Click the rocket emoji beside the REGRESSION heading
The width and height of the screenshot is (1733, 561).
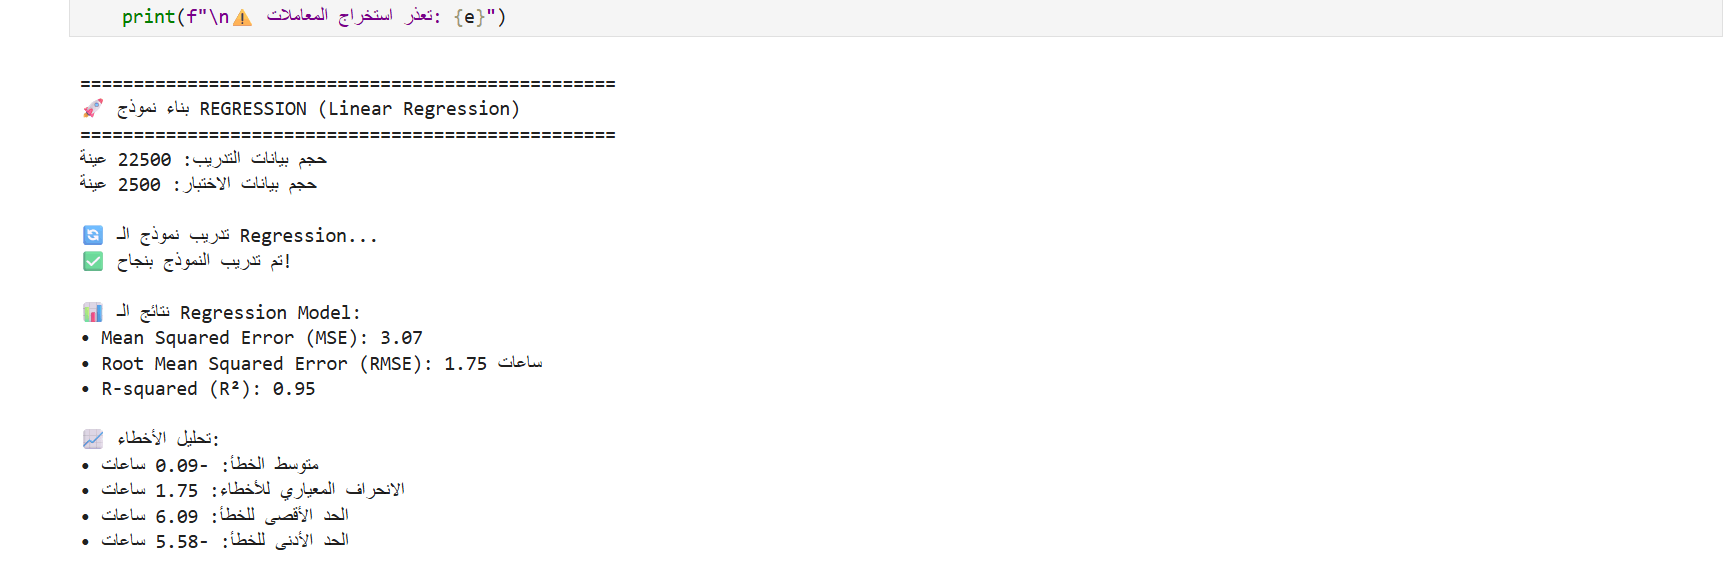click(x=93, y=108)
